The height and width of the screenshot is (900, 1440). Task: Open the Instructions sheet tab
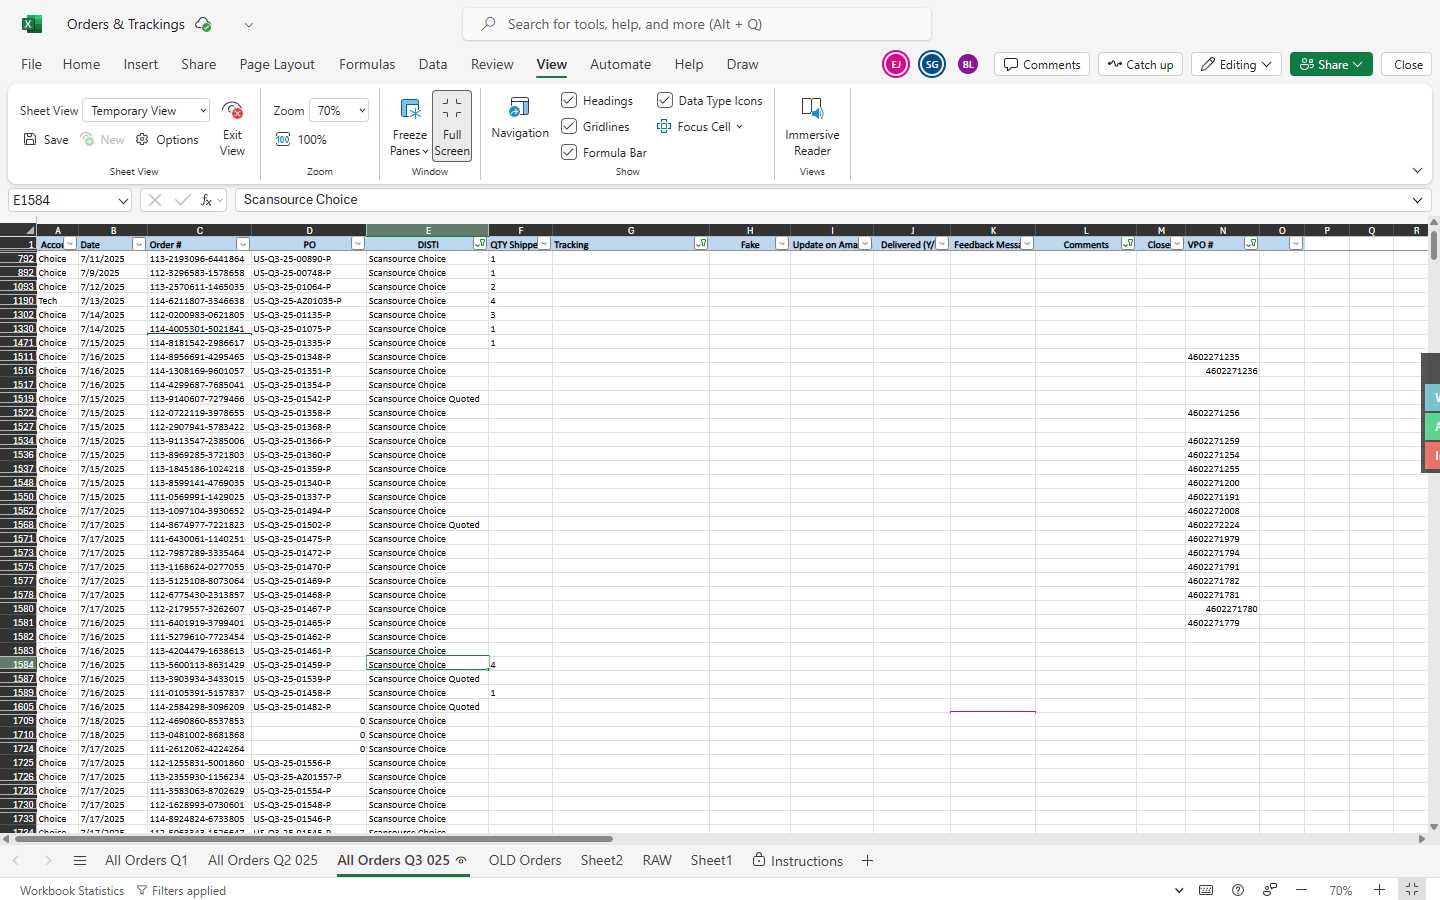coord(797,861)
